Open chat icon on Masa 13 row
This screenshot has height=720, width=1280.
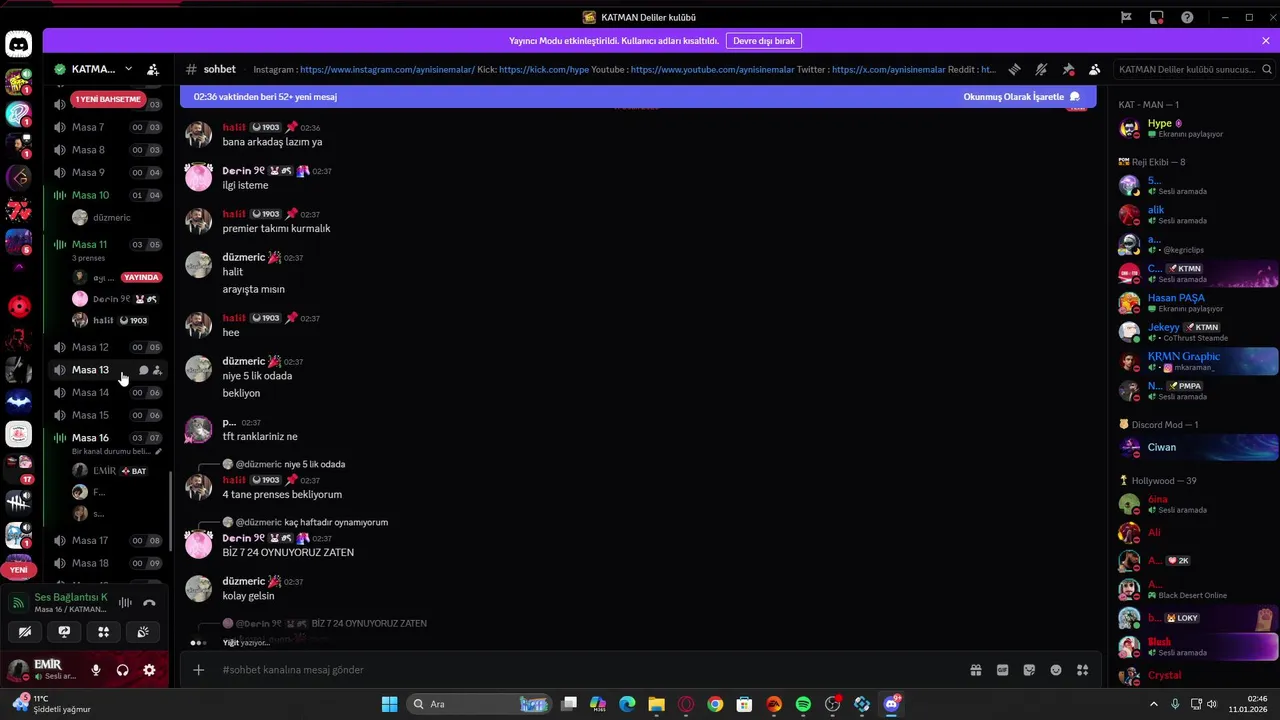(143, 370)
